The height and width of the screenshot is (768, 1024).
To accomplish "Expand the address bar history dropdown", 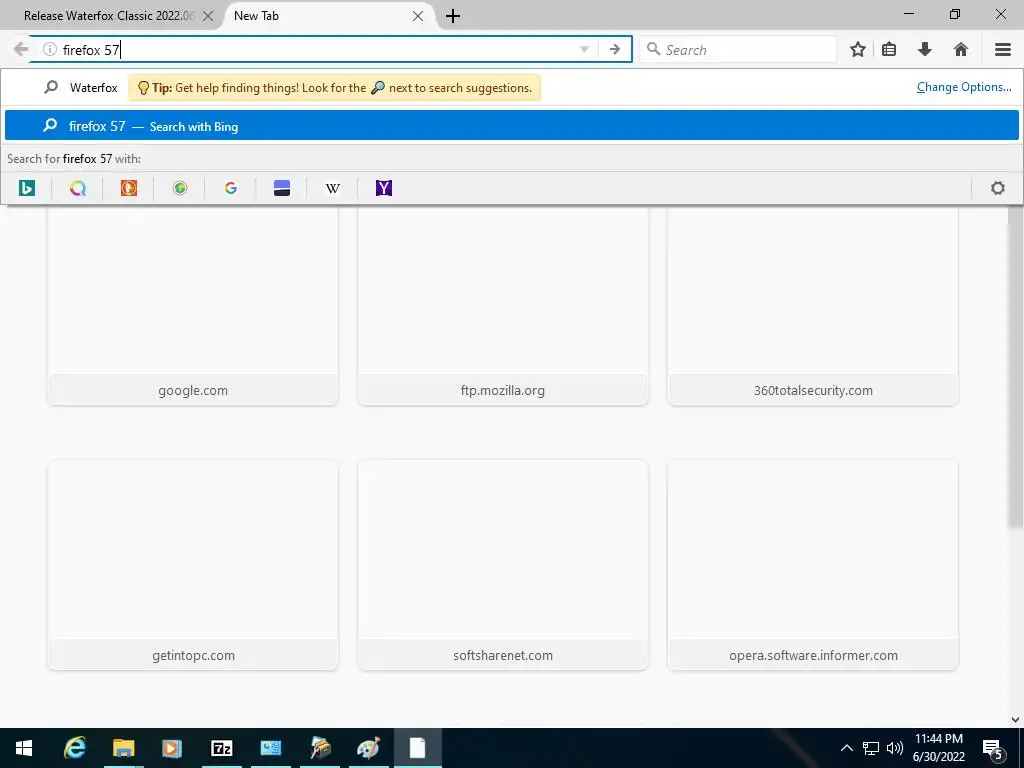I will click(584, 49).
